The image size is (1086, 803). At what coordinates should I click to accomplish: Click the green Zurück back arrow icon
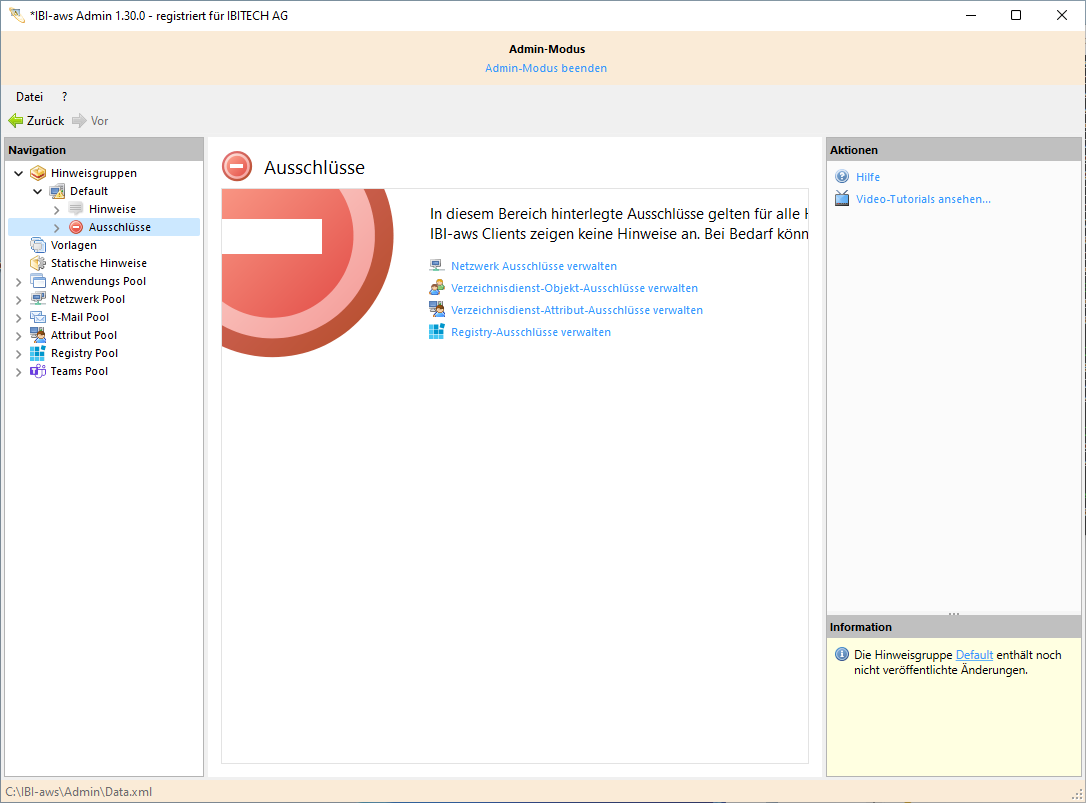pos(16,121)
